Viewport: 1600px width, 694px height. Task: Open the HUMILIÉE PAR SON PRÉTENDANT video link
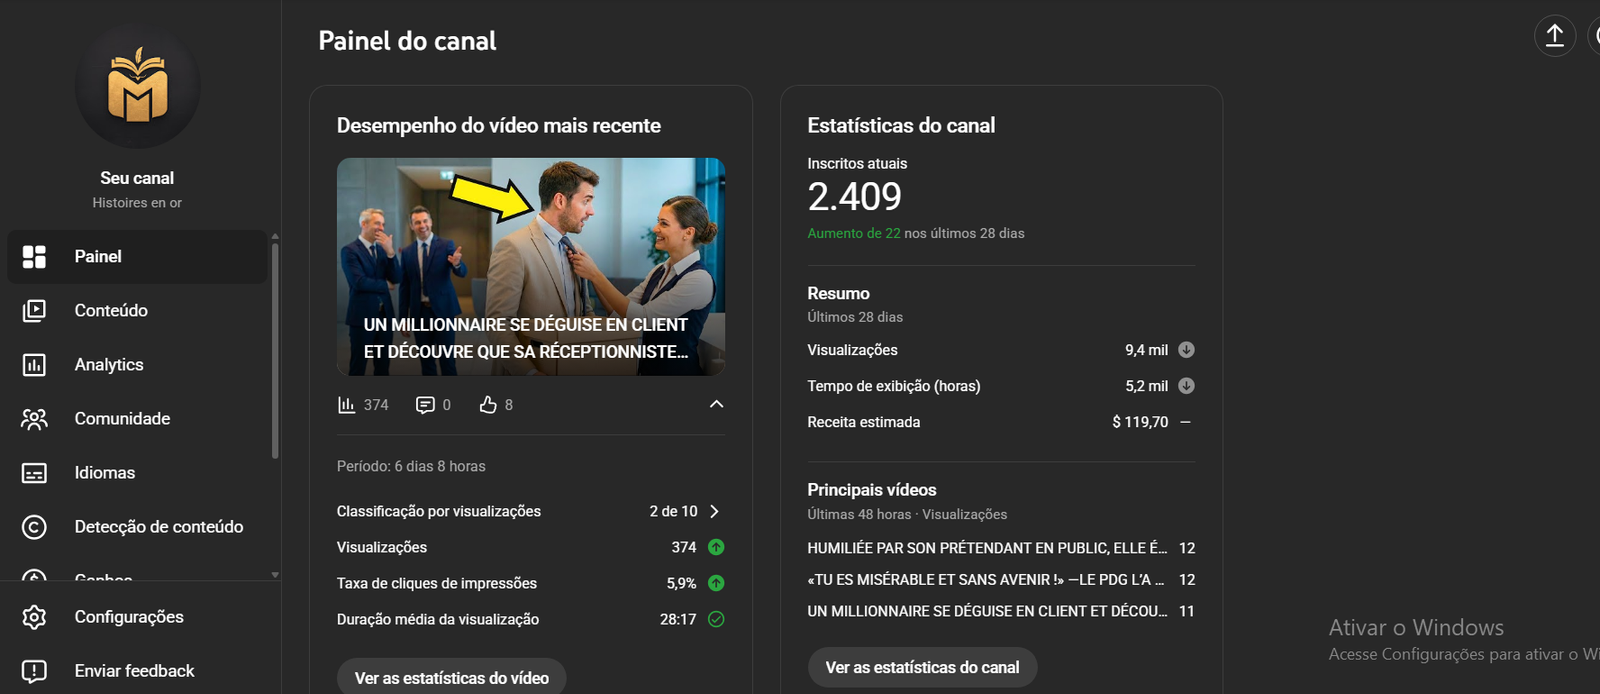(987, 548)
